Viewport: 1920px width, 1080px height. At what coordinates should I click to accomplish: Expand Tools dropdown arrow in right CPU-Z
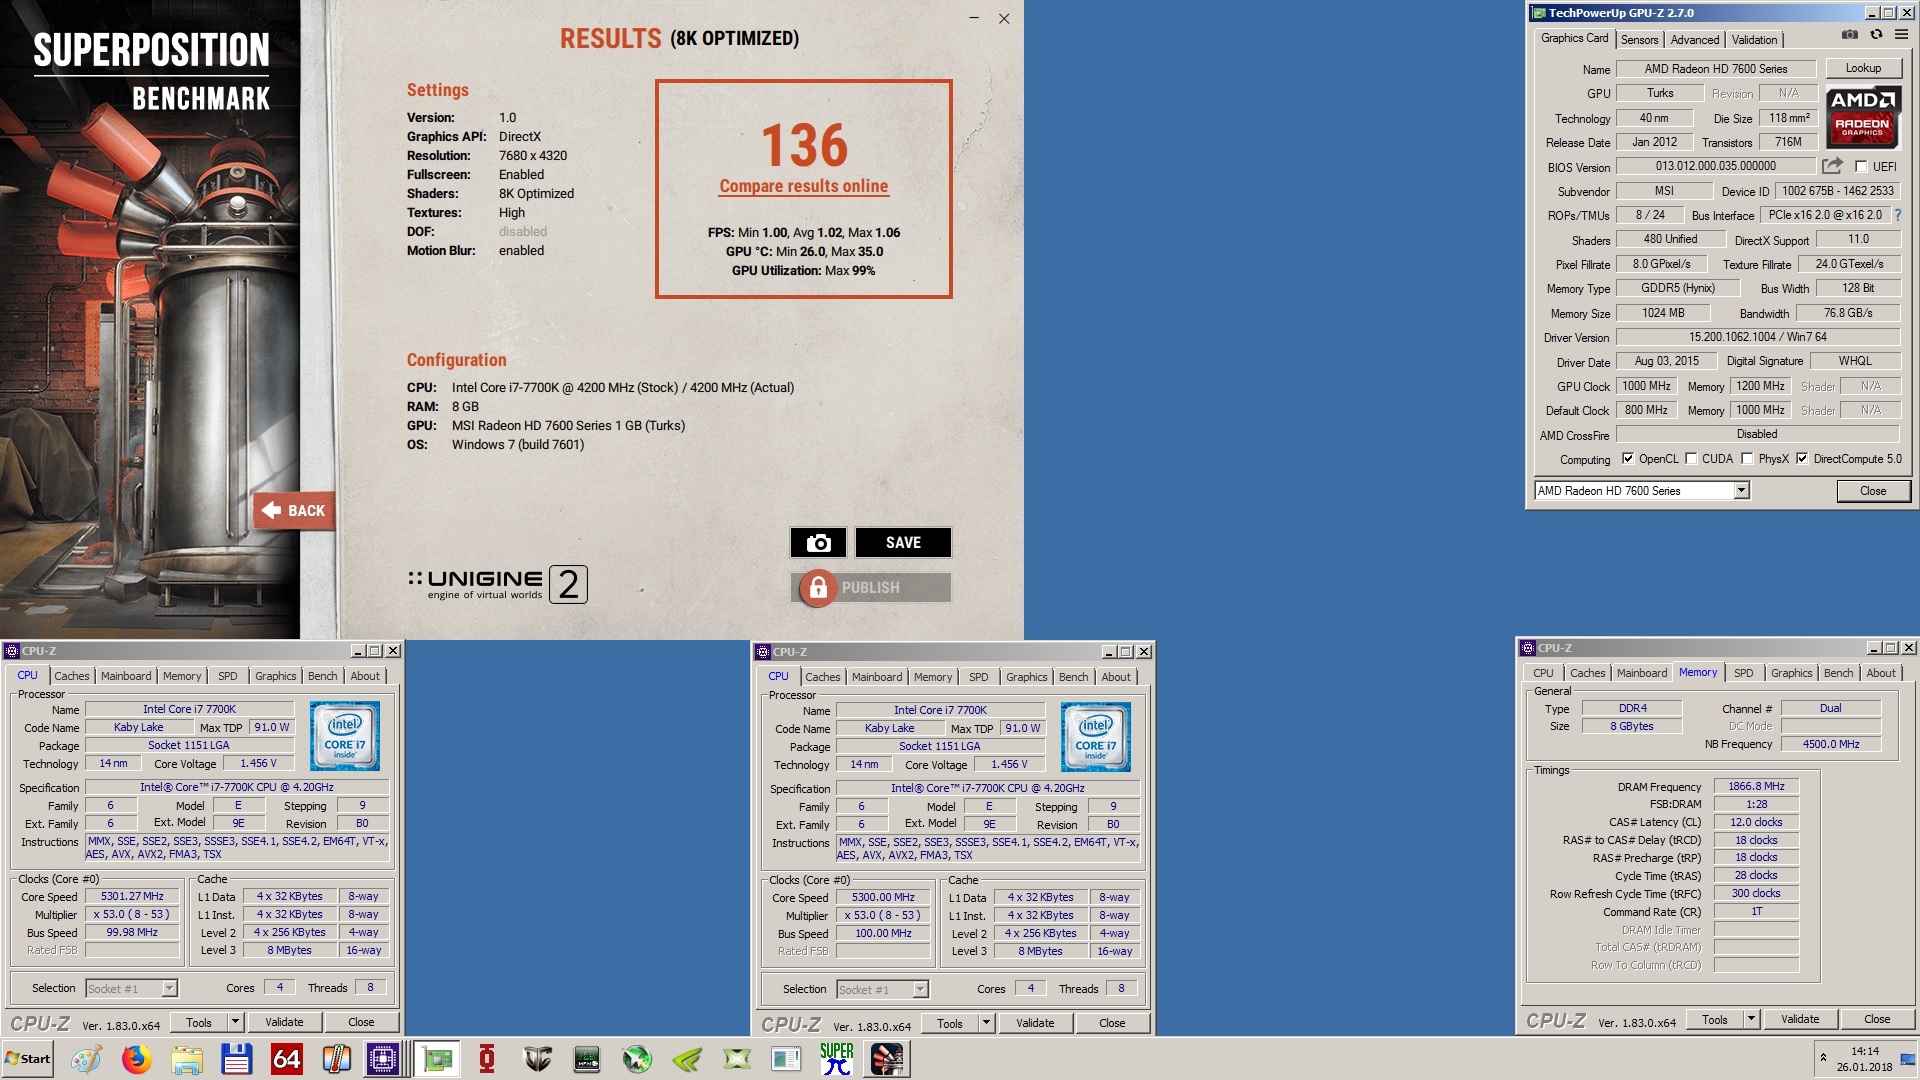click(x=1752, y=1019)
